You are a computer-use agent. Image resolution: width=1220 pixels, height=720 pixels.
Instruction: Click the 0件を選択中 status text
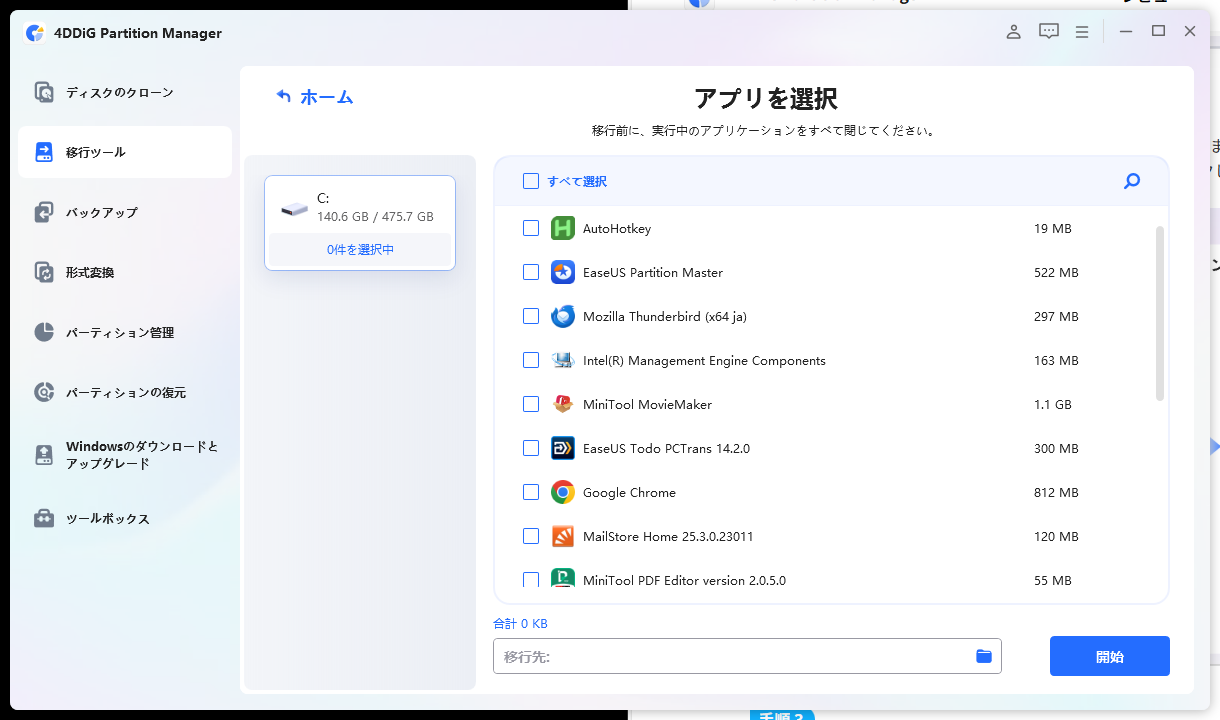(x=360, y=250)
